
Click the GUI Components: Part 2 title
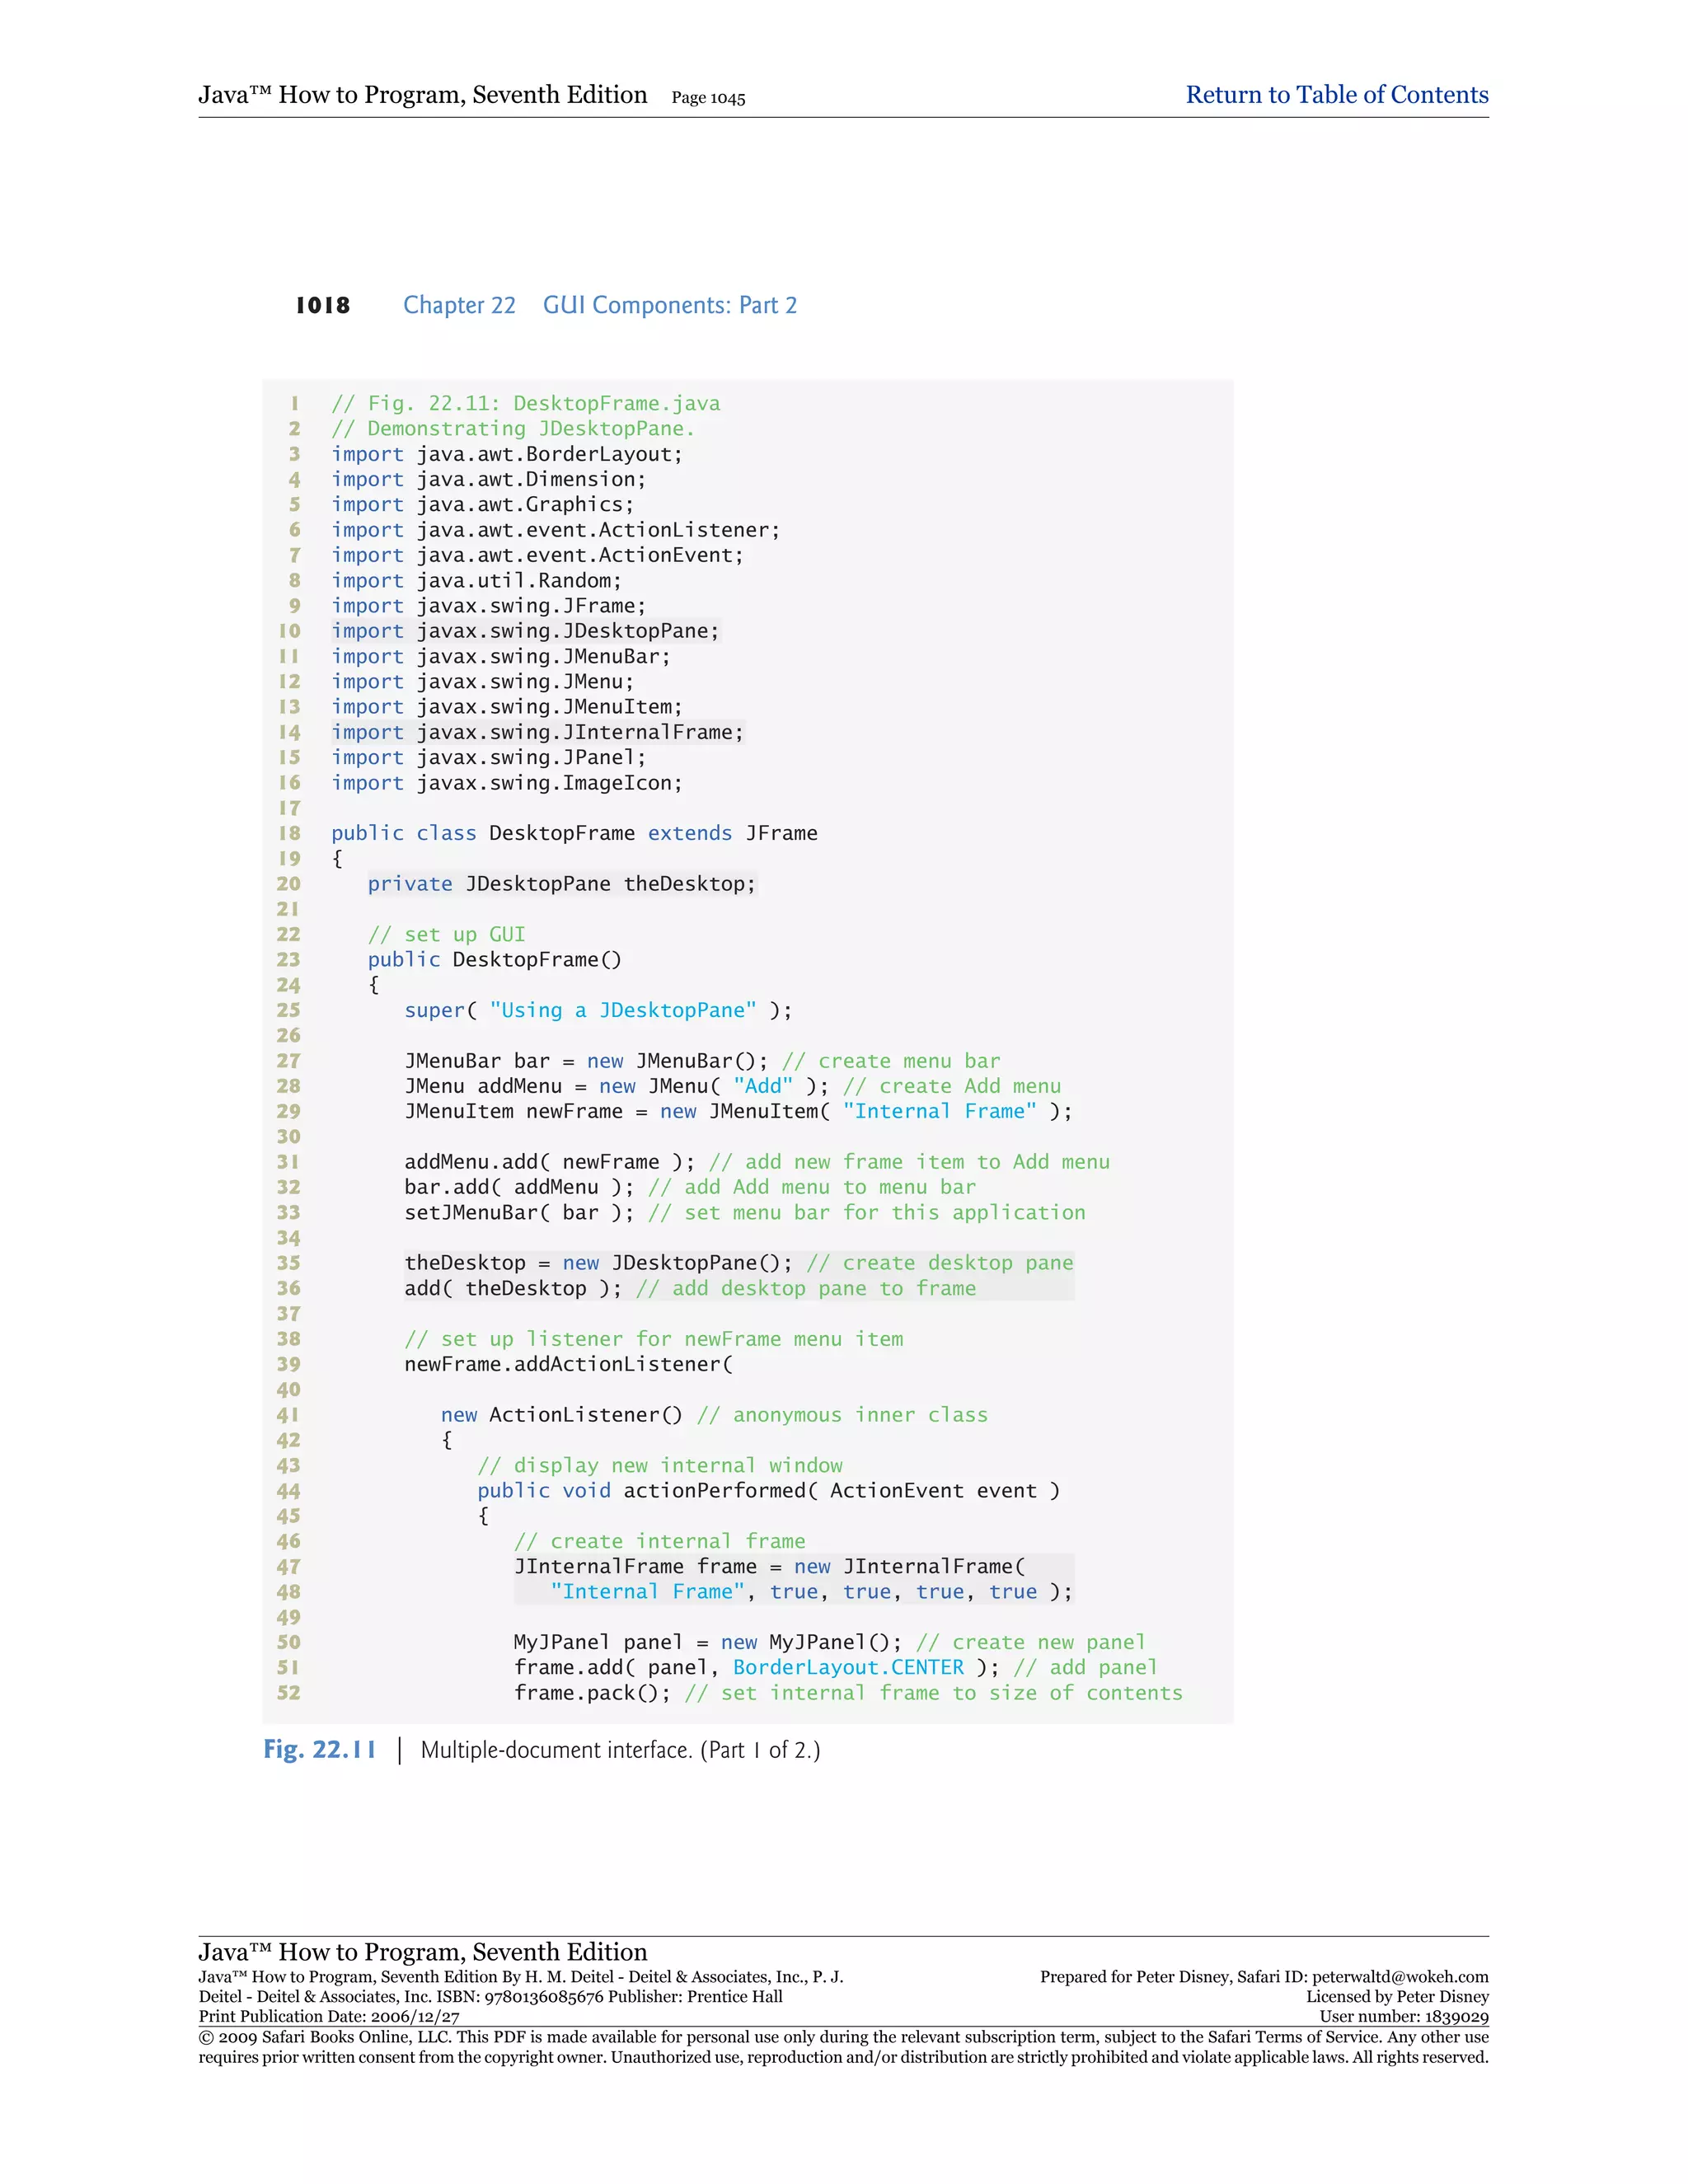point(669,305)
